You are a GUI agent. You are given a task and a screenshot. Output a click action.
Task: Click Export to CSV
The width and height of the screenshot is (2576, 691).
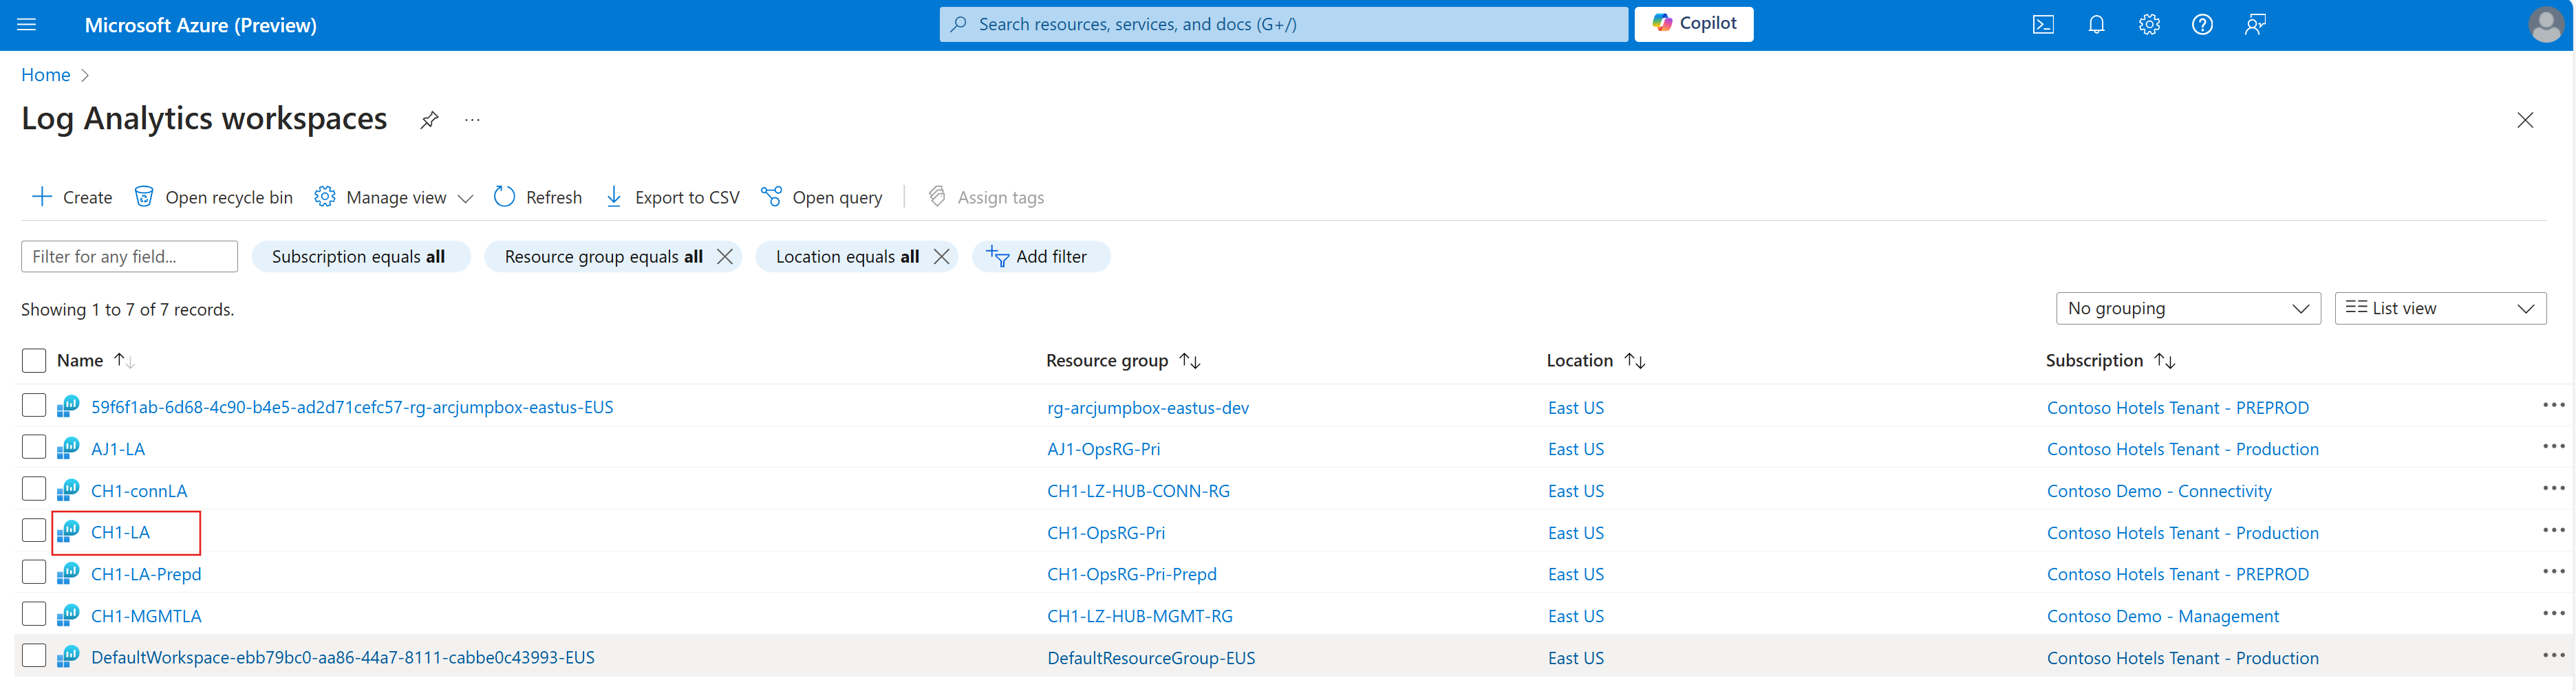click(x=672, y=197)
